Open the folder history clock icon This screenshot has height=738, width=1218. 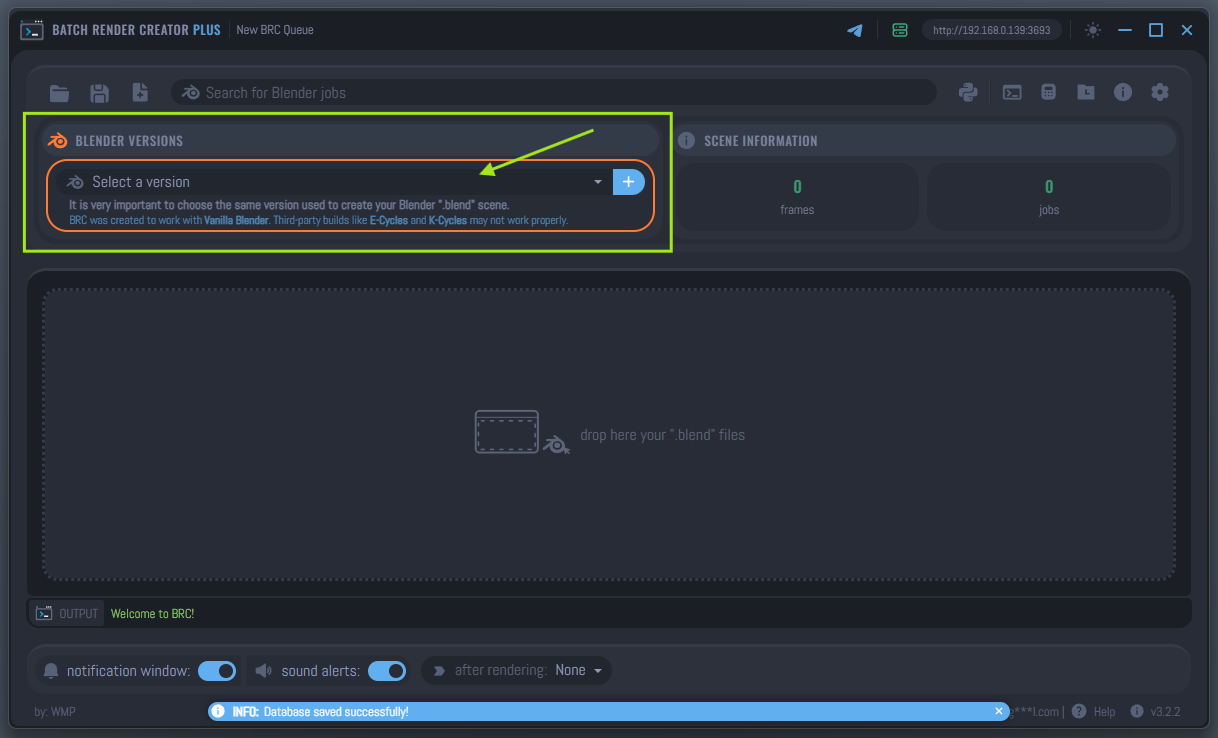[x=1086, y=92]
